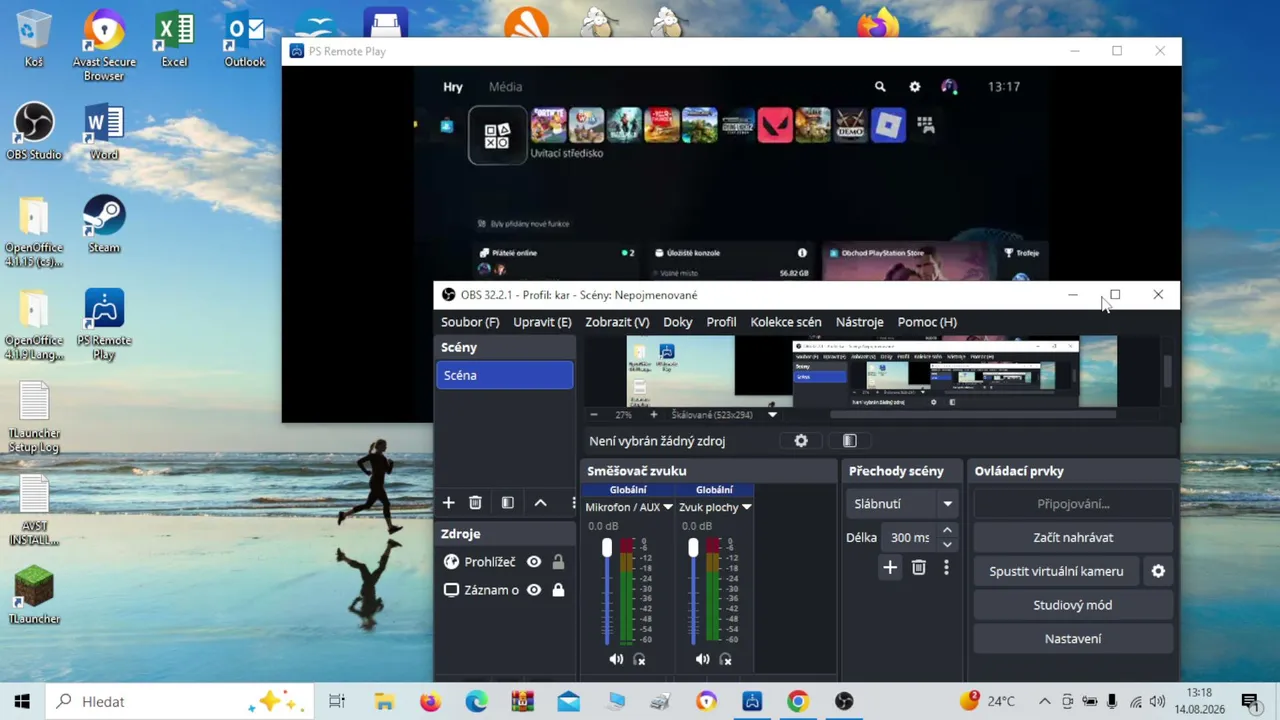Open source properties gear next to 'Není vybrán žádný zdroj'
Screen dimensions: 1280x720
click(801, 441)
